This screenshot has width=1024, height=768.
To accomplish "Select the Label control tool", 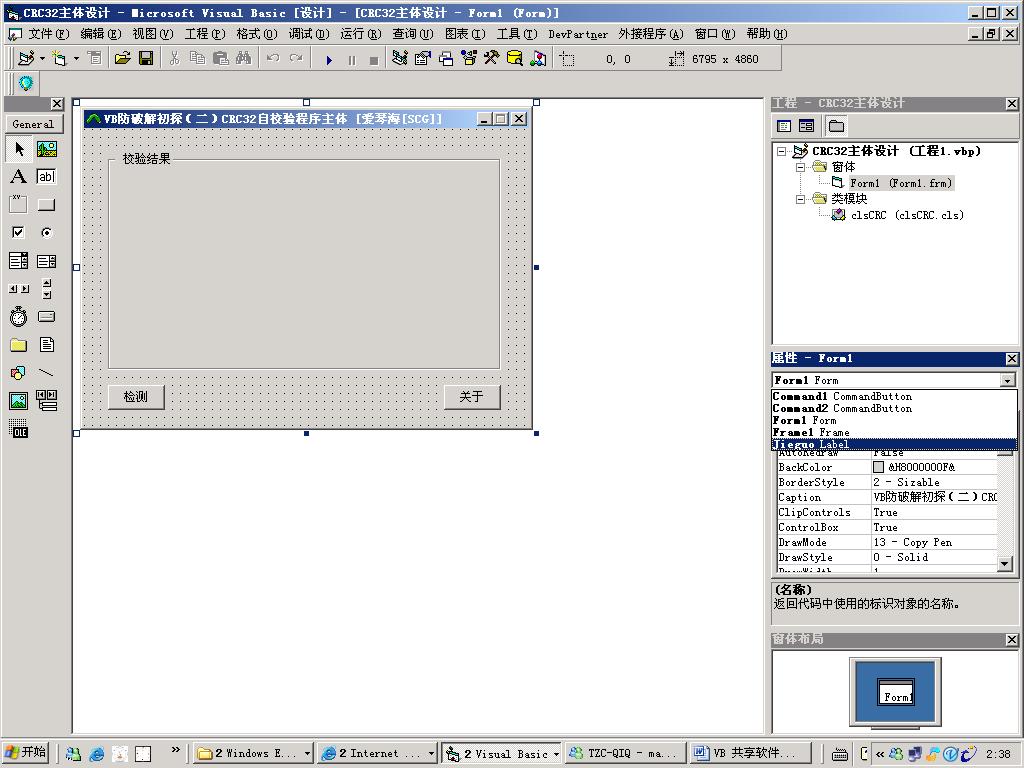I will click(19, 176).
